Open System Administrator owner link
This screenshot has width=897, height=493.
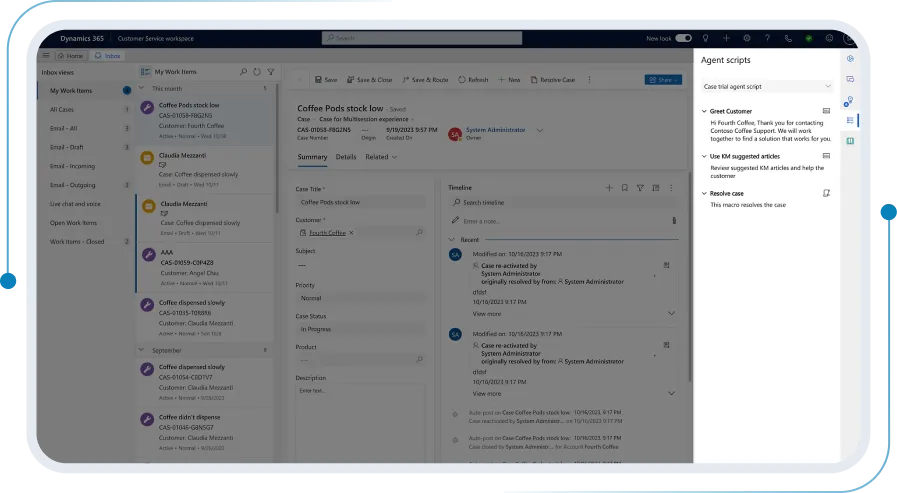tap(495, 130)
